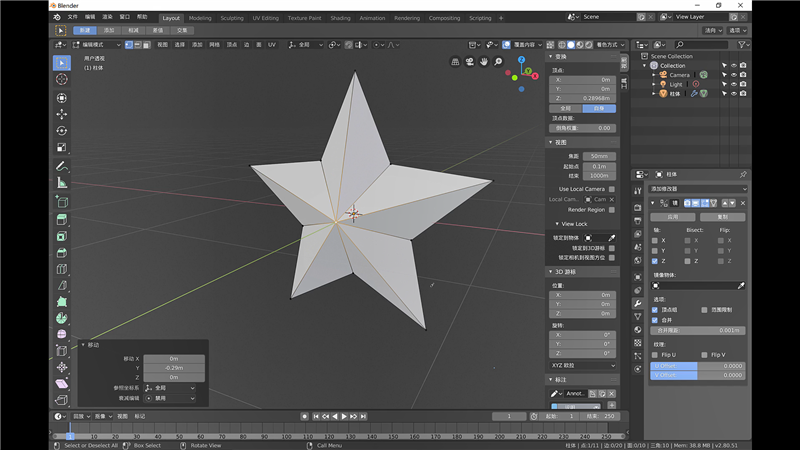Select the Extrude Region tool
This screenshot has height=450, width=800.
coord(62,220)
